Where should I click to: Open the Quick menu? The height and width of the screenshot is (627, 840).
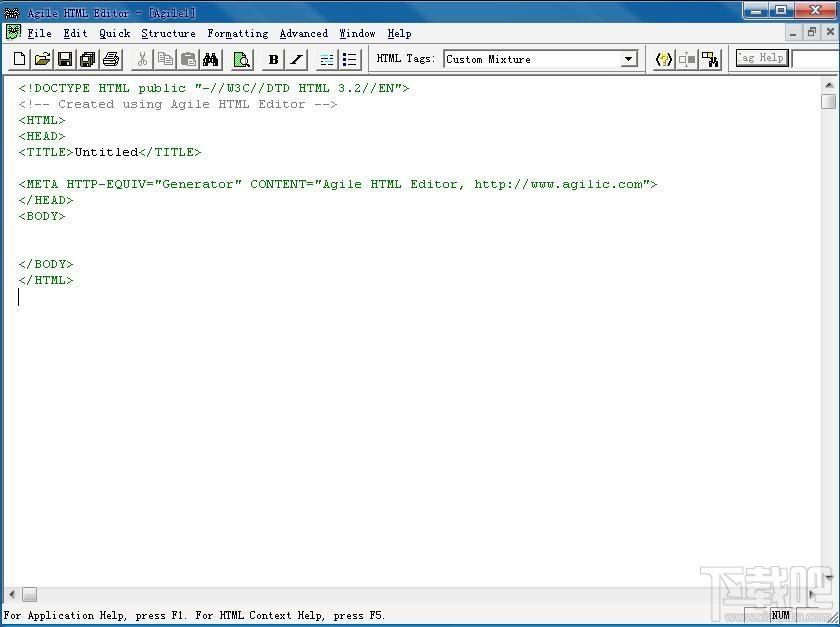tap(115, 33)
